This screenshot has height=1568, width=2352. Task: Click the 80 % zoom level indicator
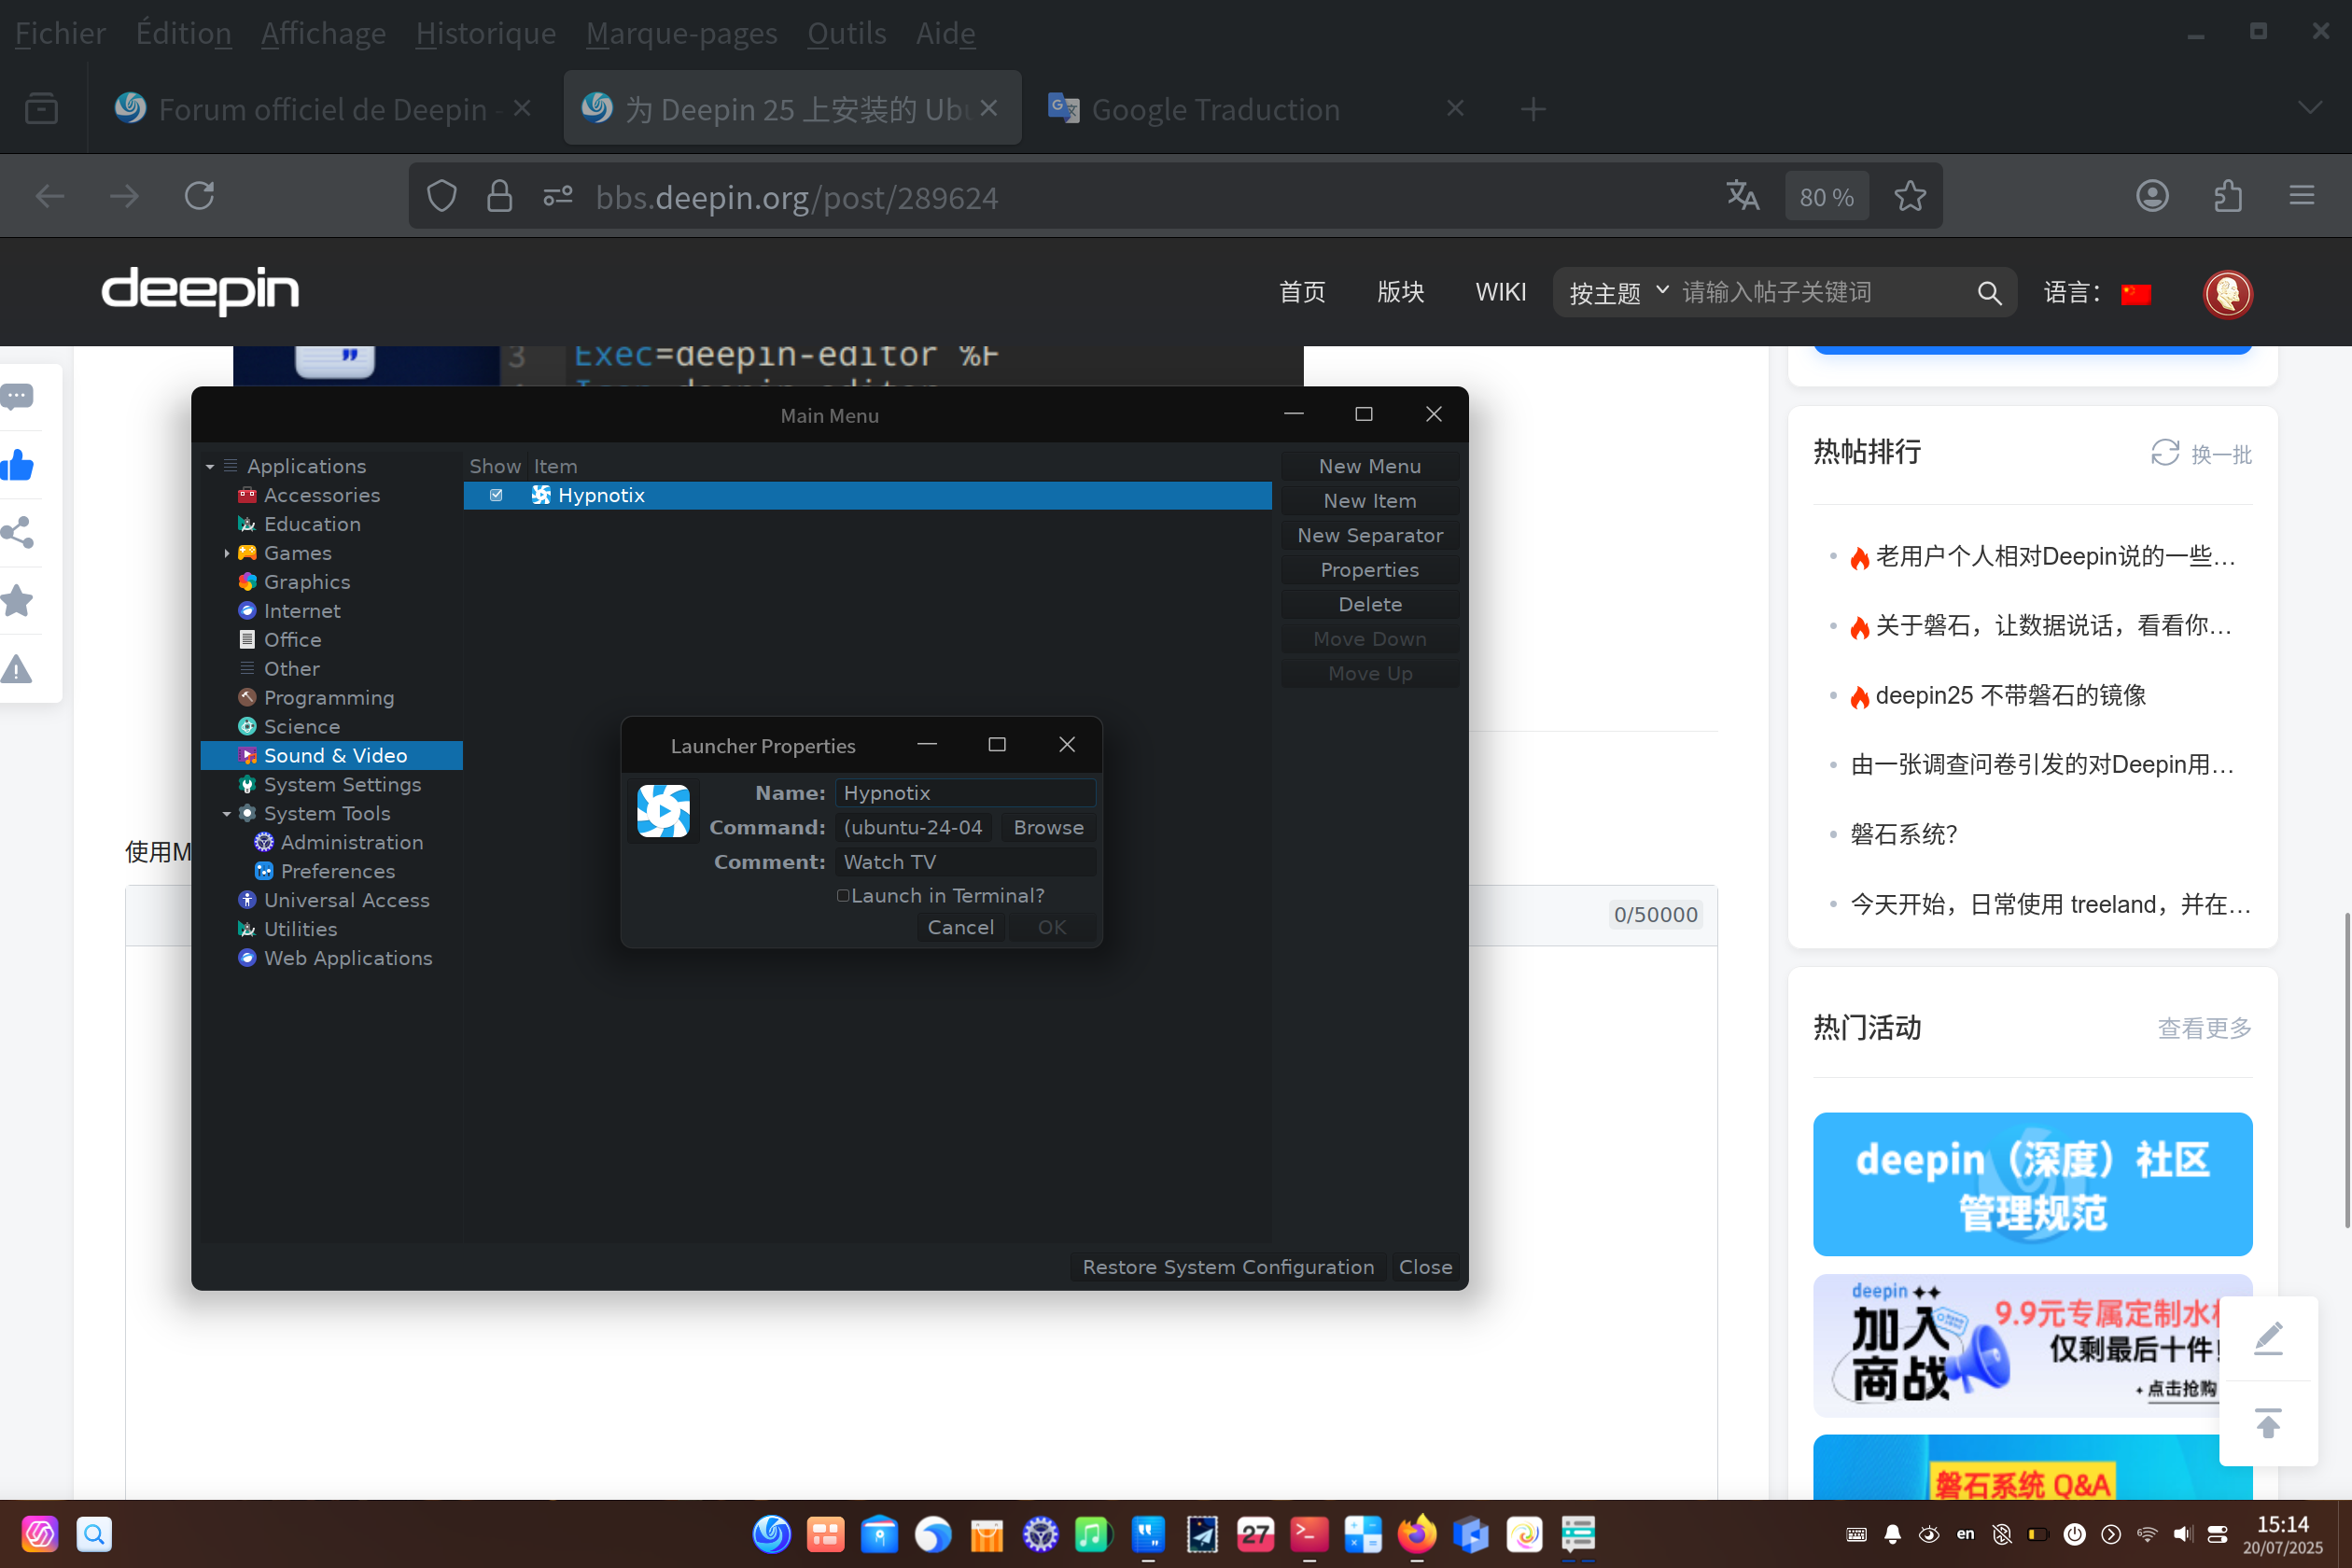click(x=1826, y=197)
